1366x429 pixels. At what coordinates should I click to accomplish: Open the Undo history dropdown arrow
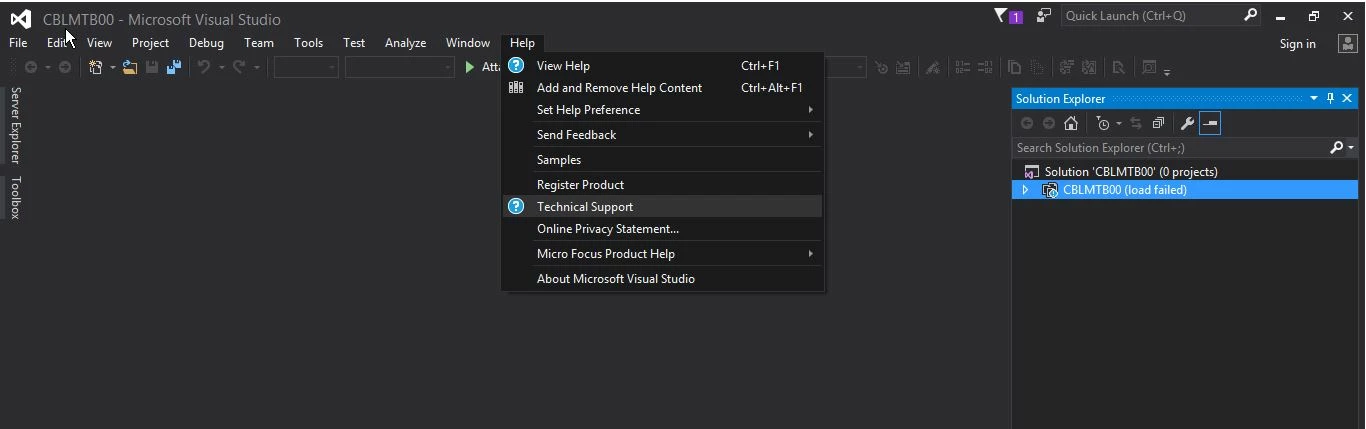pyautogui.click(x=220, y=68)
